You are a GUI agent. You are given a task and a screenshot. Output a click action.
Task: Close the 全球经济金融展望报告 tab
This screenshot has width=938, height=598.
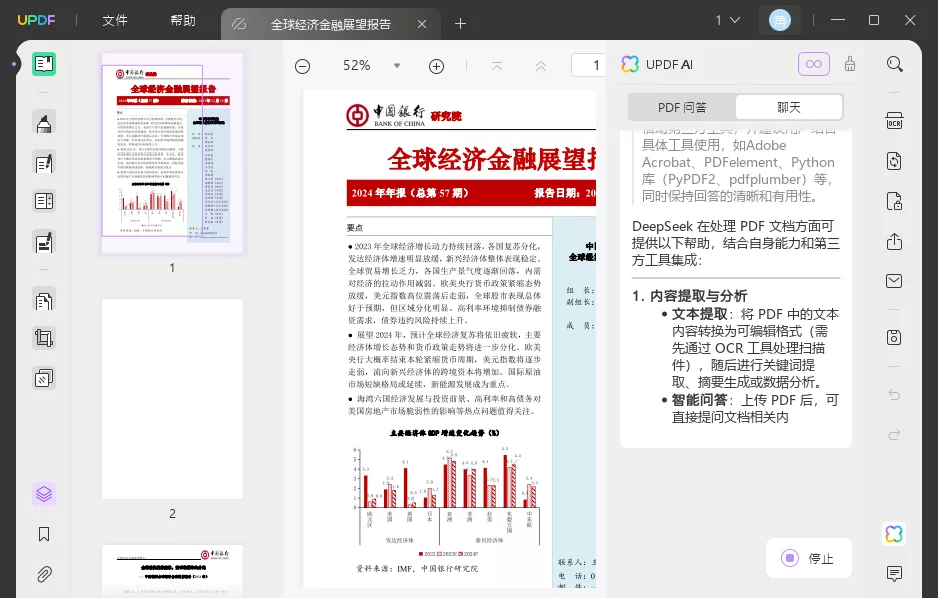pos(422,24)
